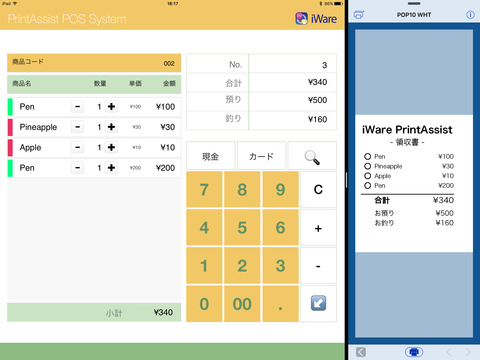The width and height of the screenshot is (480, 360).
Task: Tap keypad digit 6
Action: coord(280,228)
